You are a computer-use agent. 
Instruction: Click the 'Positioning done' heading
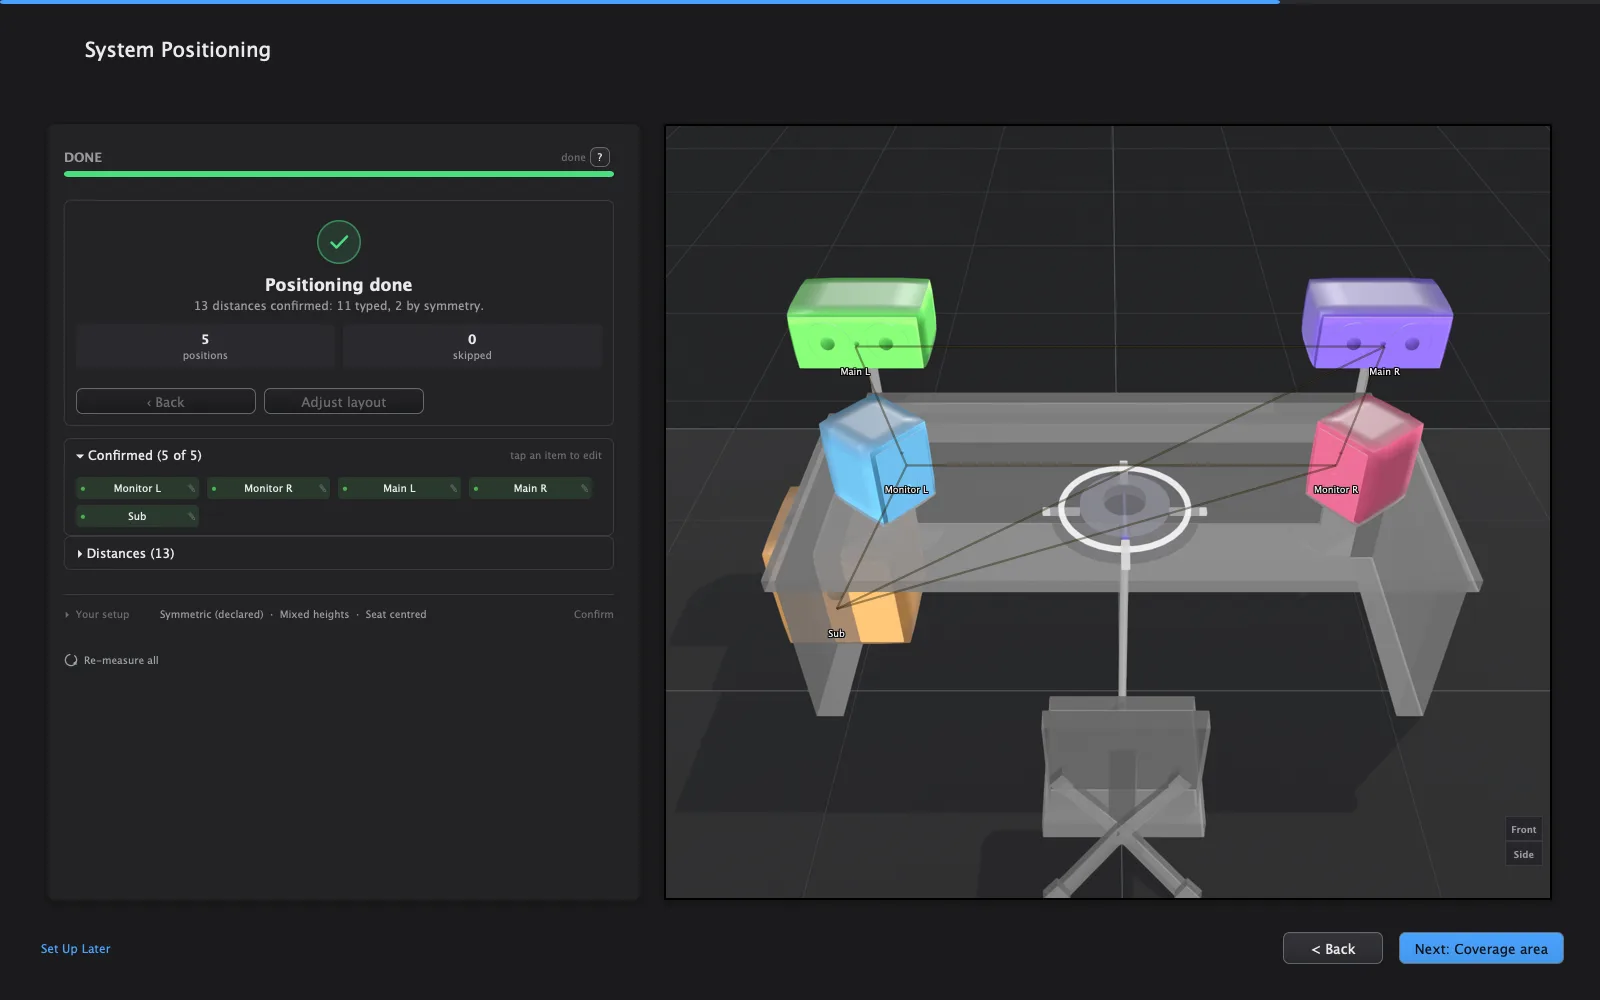339,285
